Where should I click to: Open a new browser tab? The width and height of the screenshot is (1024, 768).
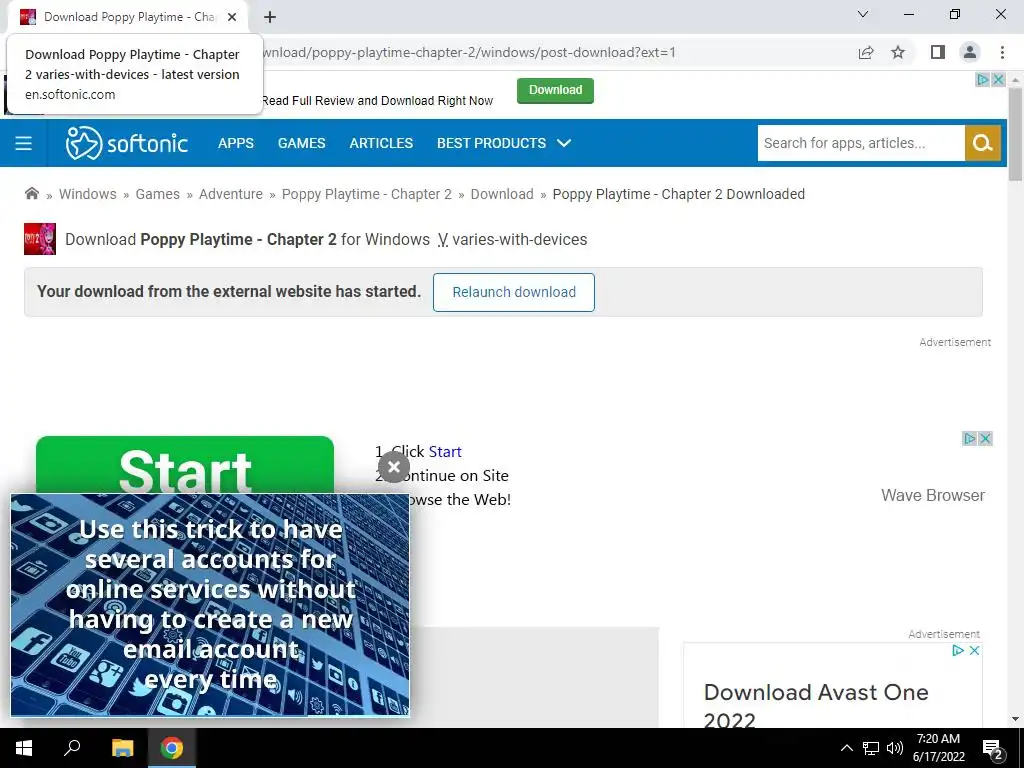[x=270, y=17]
